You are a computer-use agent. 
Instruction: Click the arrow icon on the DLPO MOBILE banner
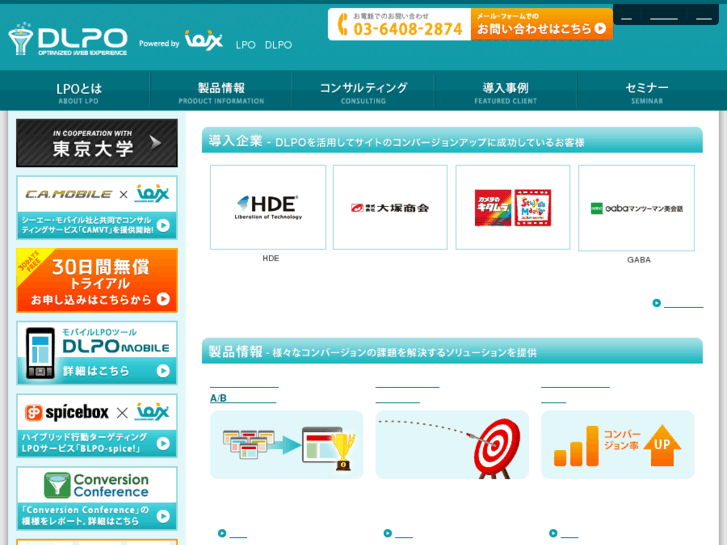(x=163, y=371)
